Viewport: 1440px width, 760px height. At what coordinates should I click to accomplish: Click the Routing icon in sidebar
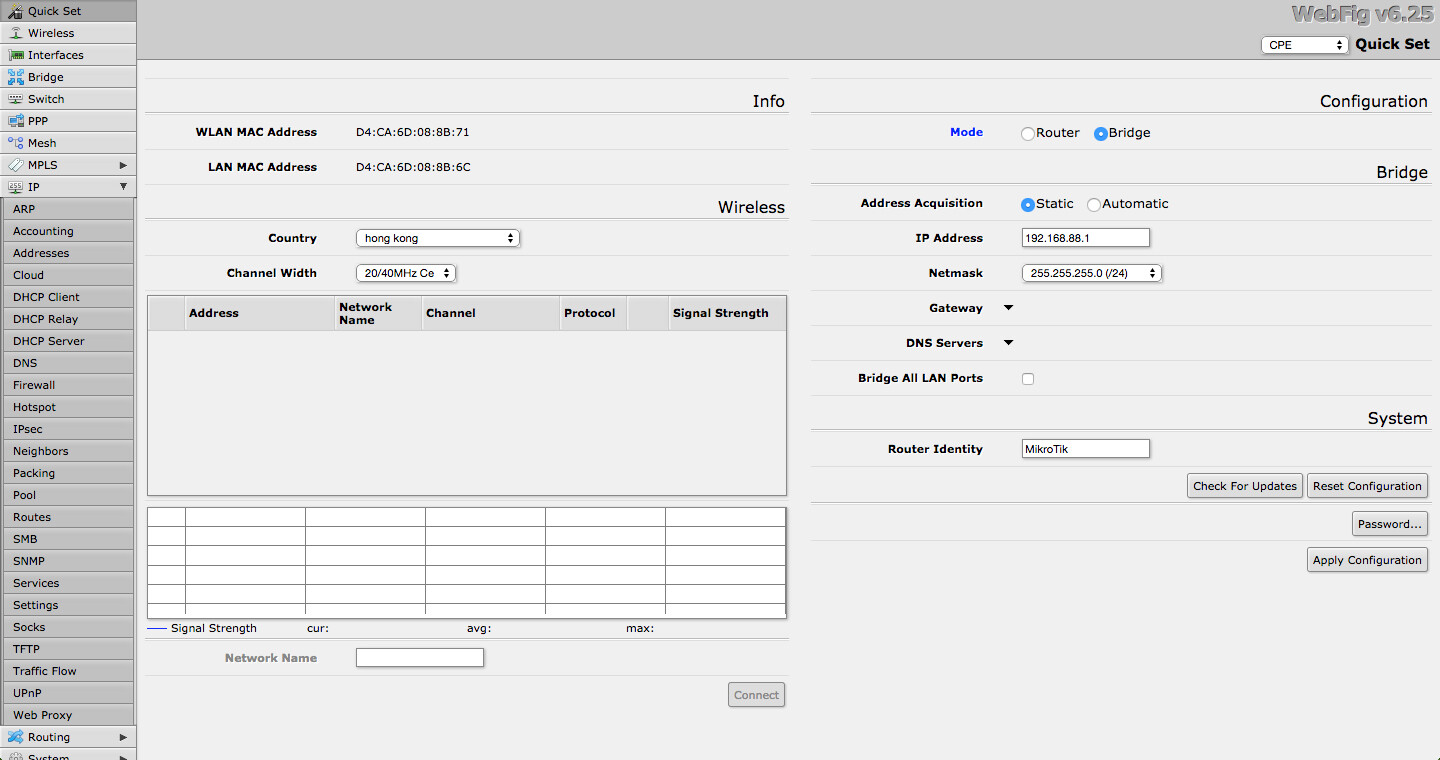(x=15, y=737)
